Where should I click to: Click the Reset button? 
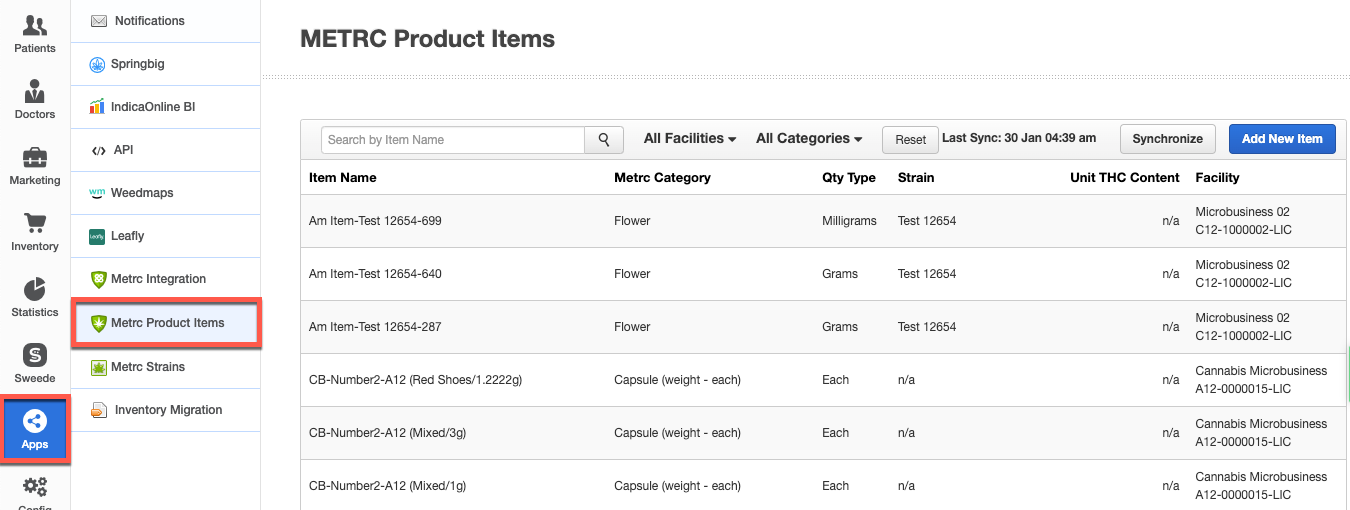910,140
